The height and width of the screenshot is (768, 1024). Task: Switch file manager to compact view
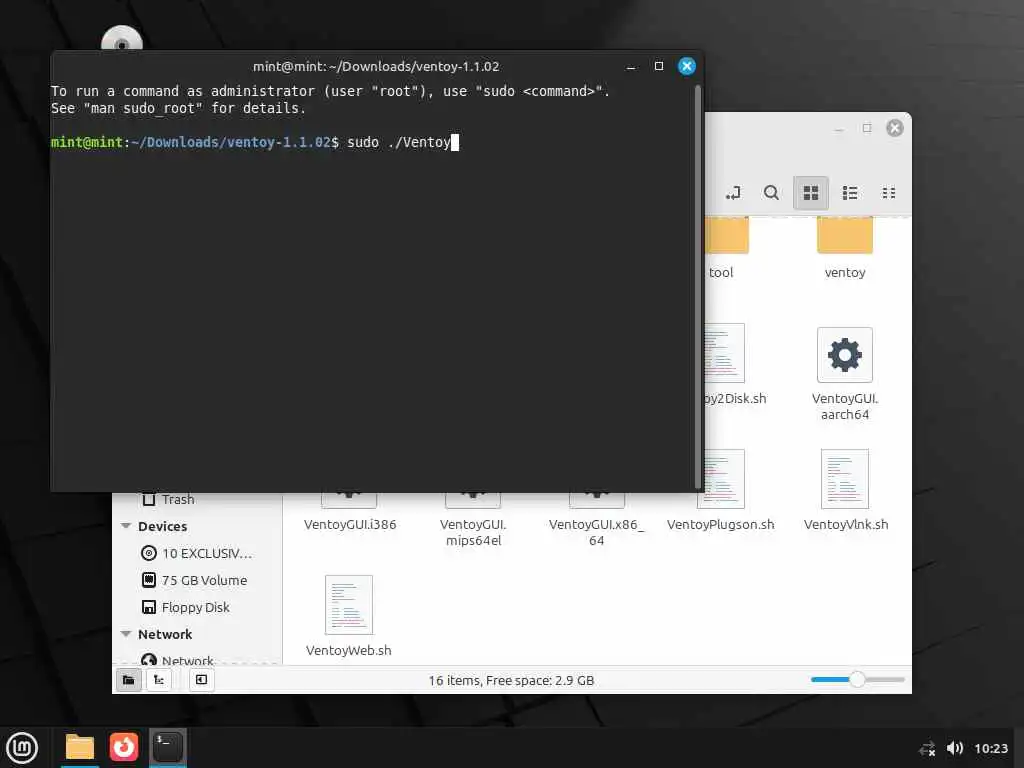889,193
